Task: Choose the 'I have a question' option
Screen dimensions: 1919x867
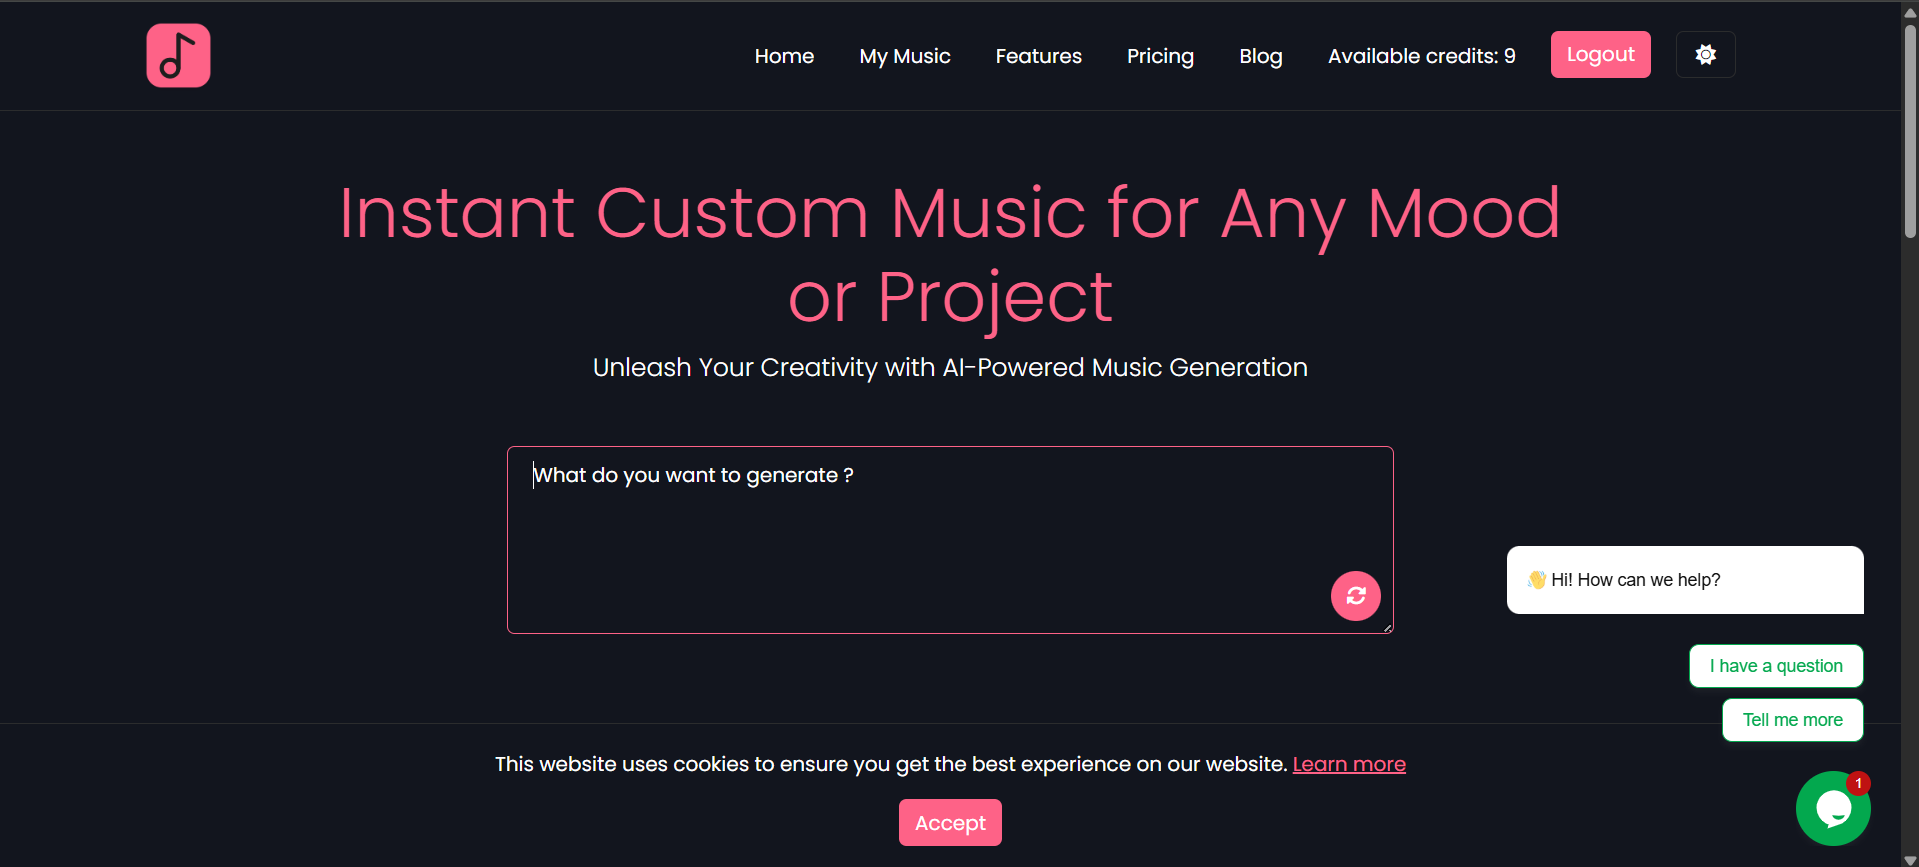Action: point(1775,666)
